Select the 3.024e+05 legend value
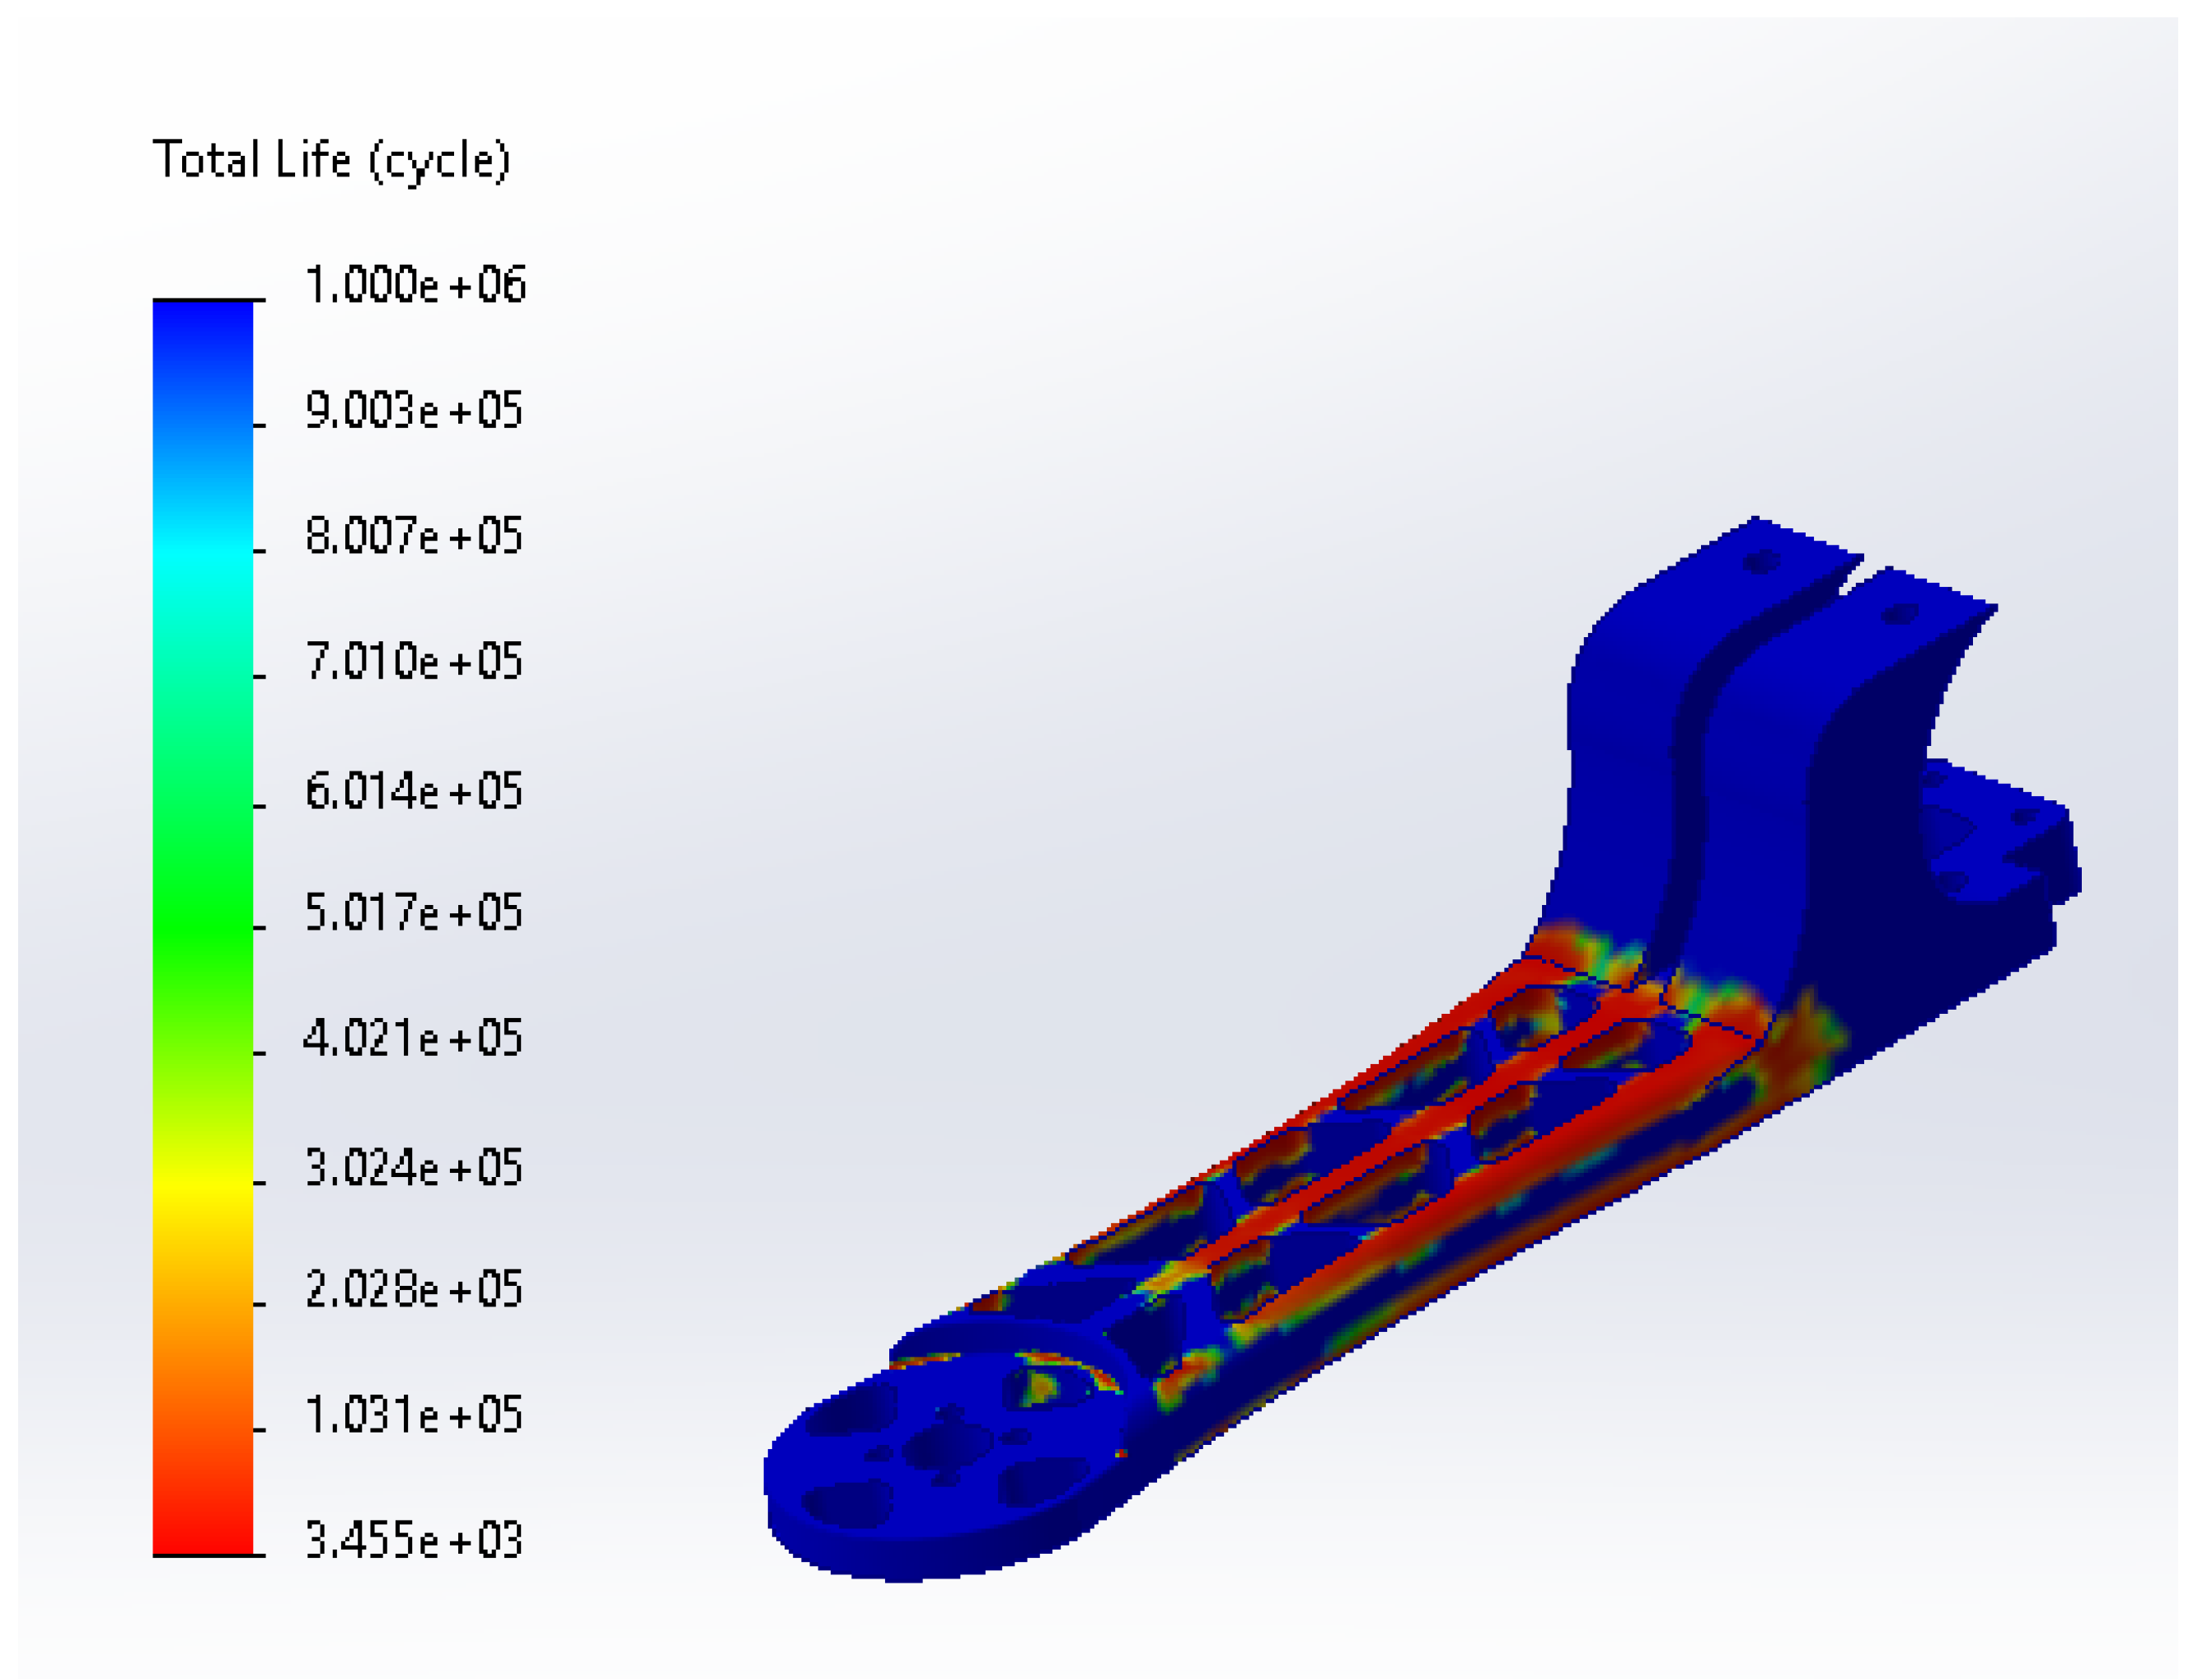This screenshot has width=2212, height=1679. click(x=414, y=1168)
